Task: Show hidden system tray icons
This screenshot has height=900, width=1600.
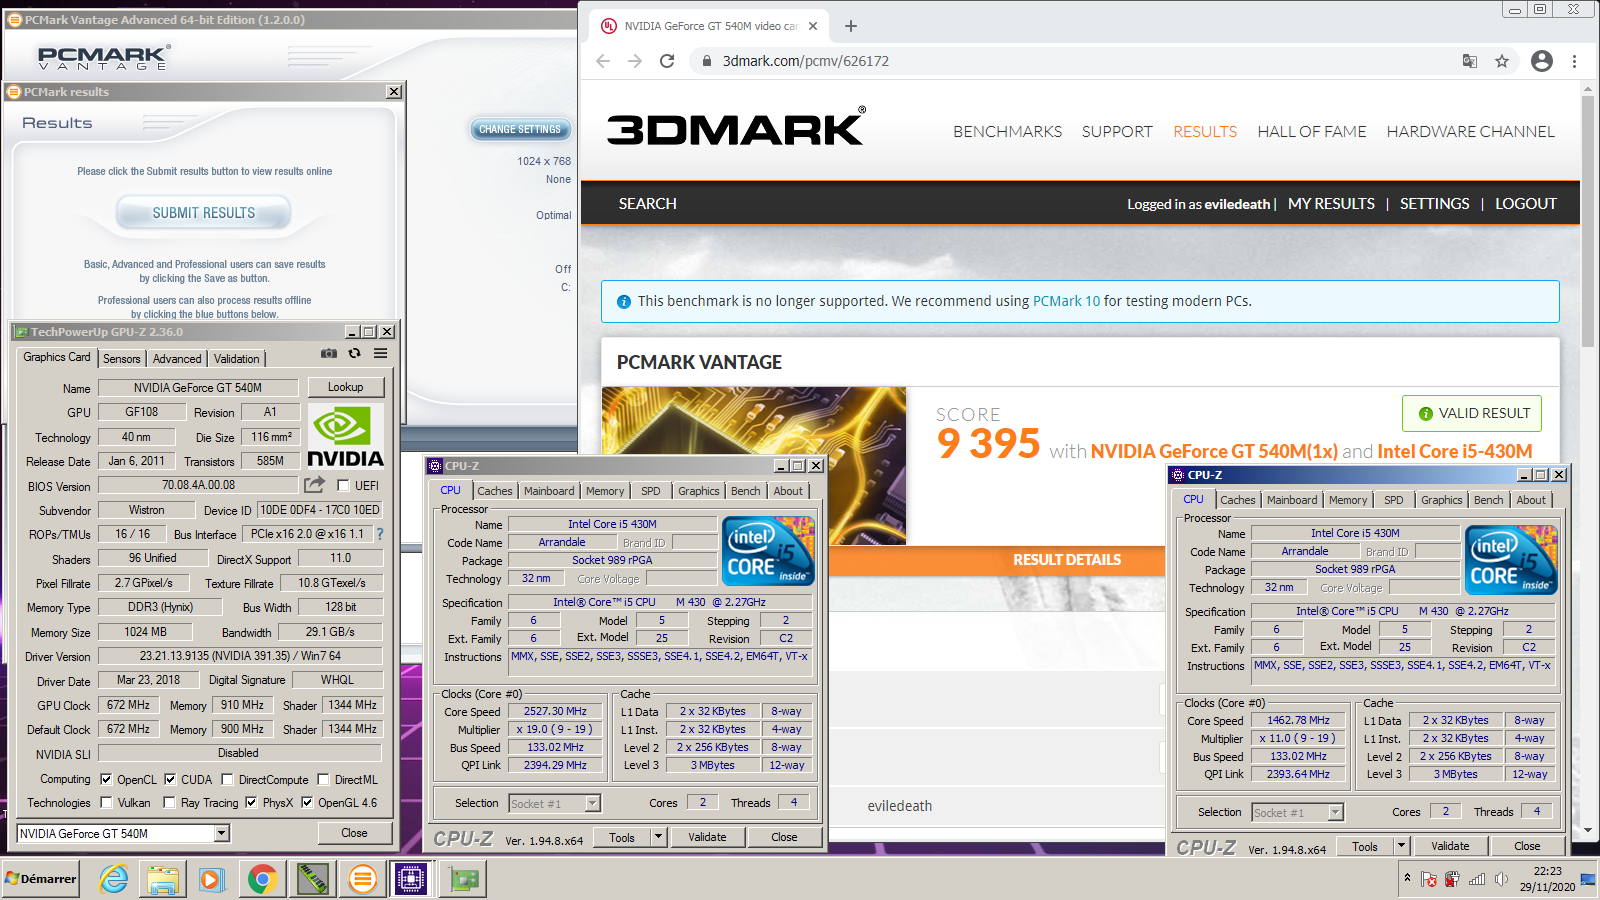Action: pyautogui.click(x=1407, y=877)
